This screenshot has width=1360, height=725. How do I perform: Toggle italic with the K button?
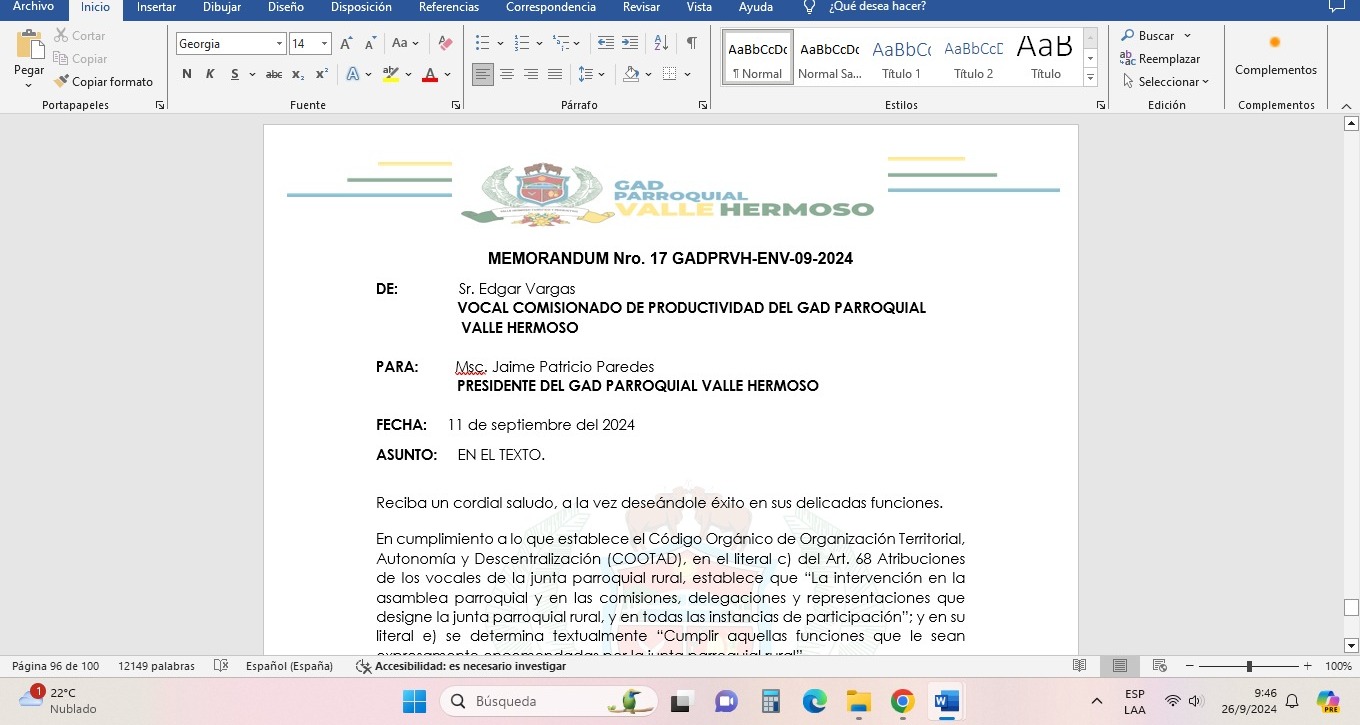click(x=210, y=75)
